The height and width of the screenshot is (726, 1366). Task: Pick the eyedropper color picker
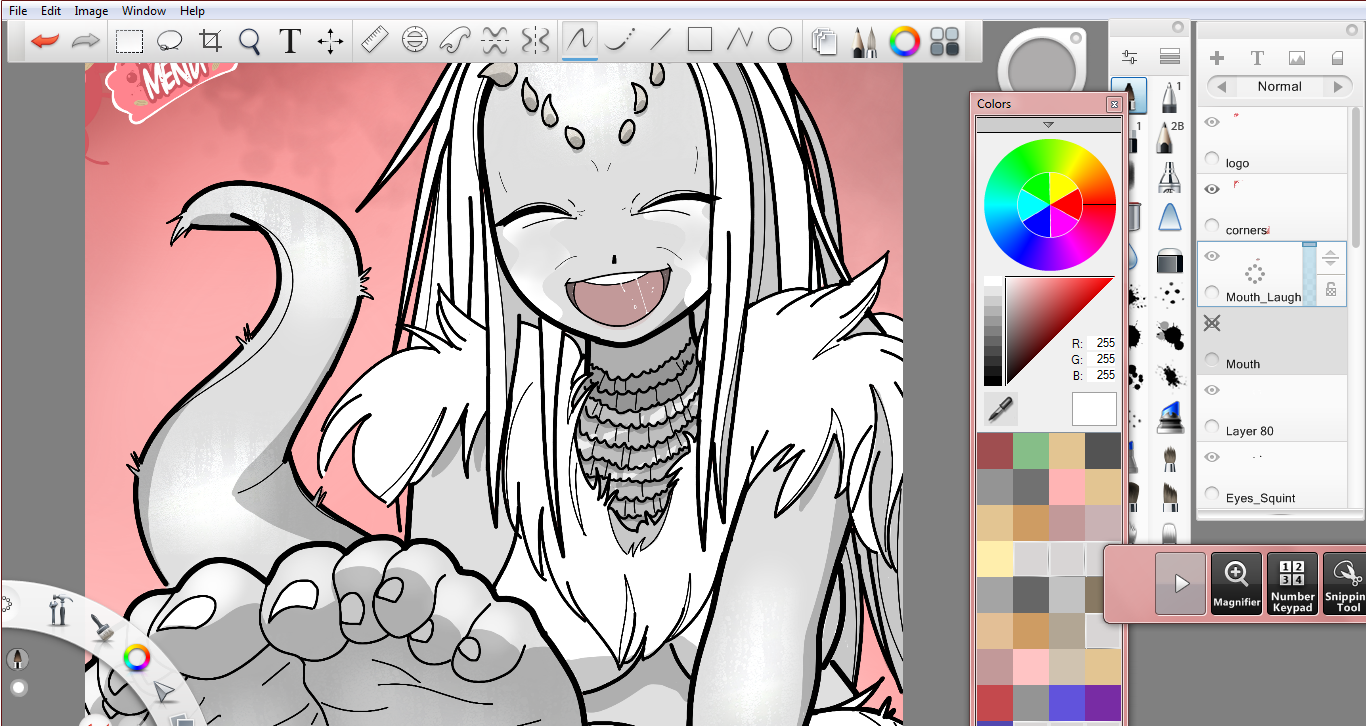point(1000,407)
